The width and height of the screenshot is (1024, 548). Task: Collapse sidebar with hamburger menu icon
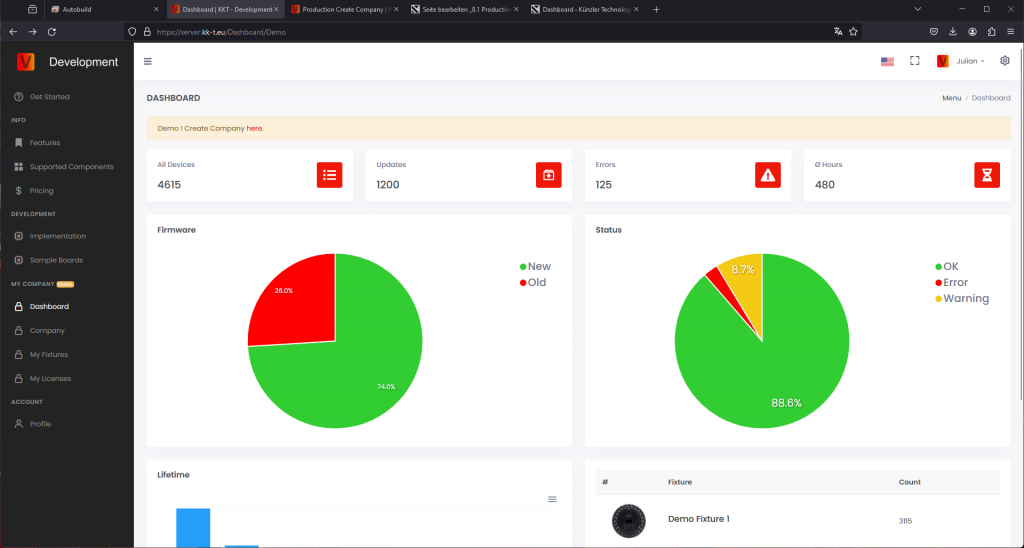click(x=148, y=61)
